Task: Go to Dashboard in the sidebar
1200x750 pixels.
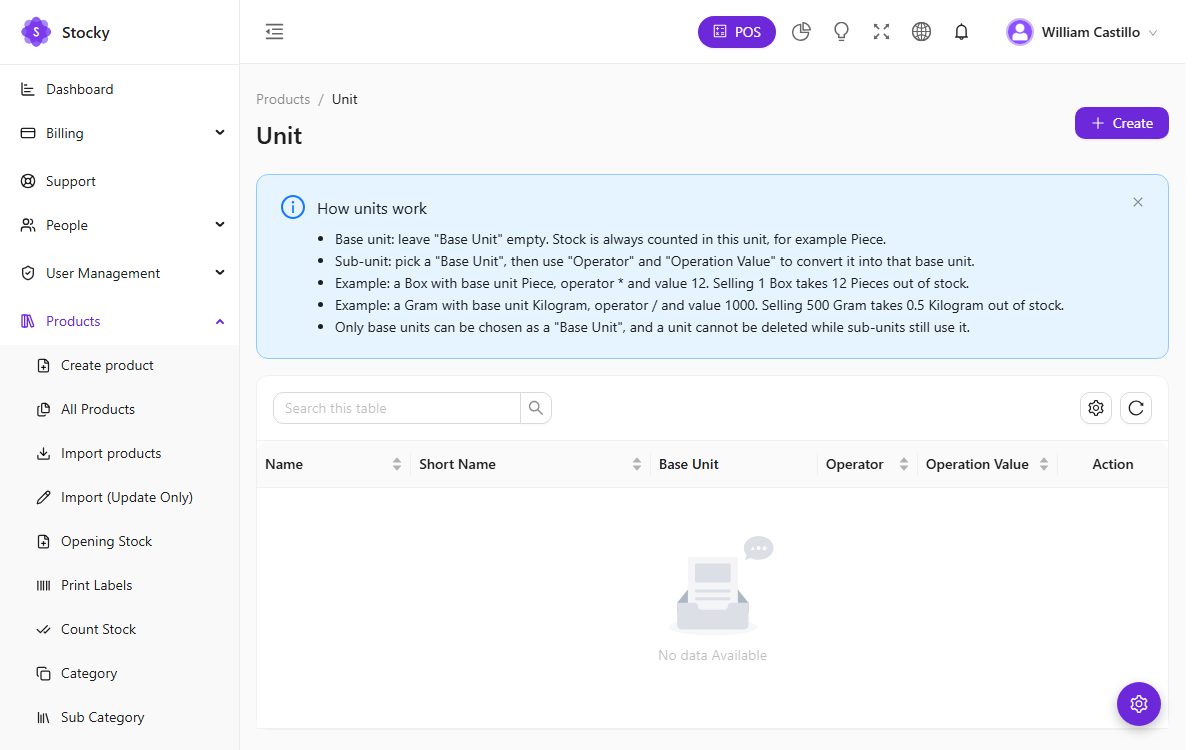Action: [120, 89]
